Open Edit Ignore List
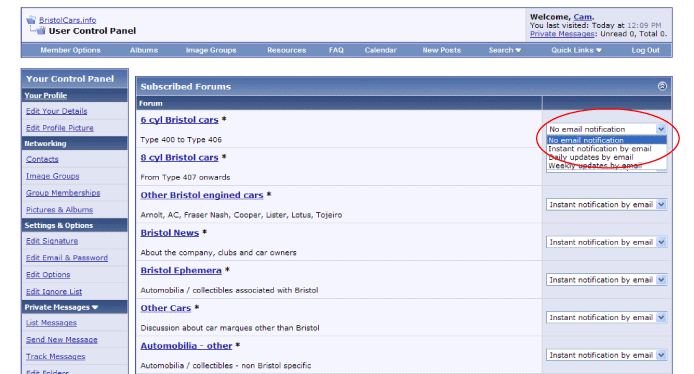The image size is (694, 374). point(54,292)
